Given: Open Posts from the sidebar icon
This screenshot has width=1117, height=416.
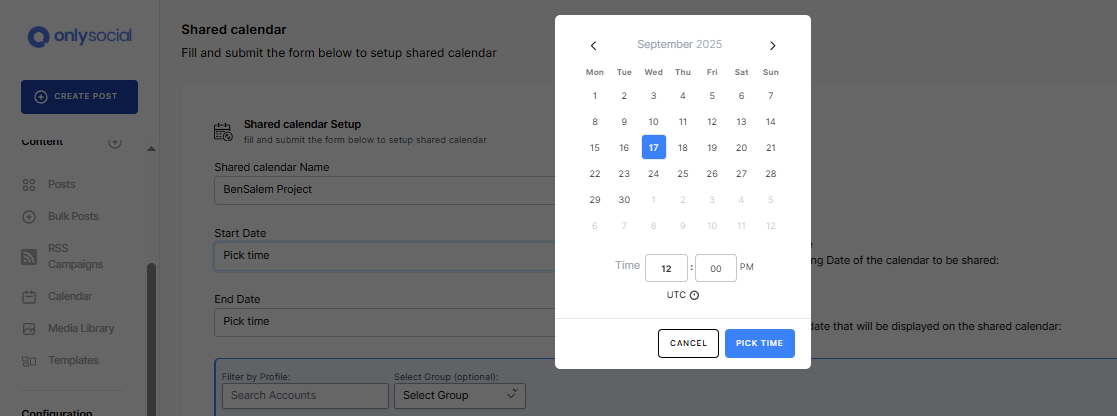Looking at the screenshot, I should (29, 185).
